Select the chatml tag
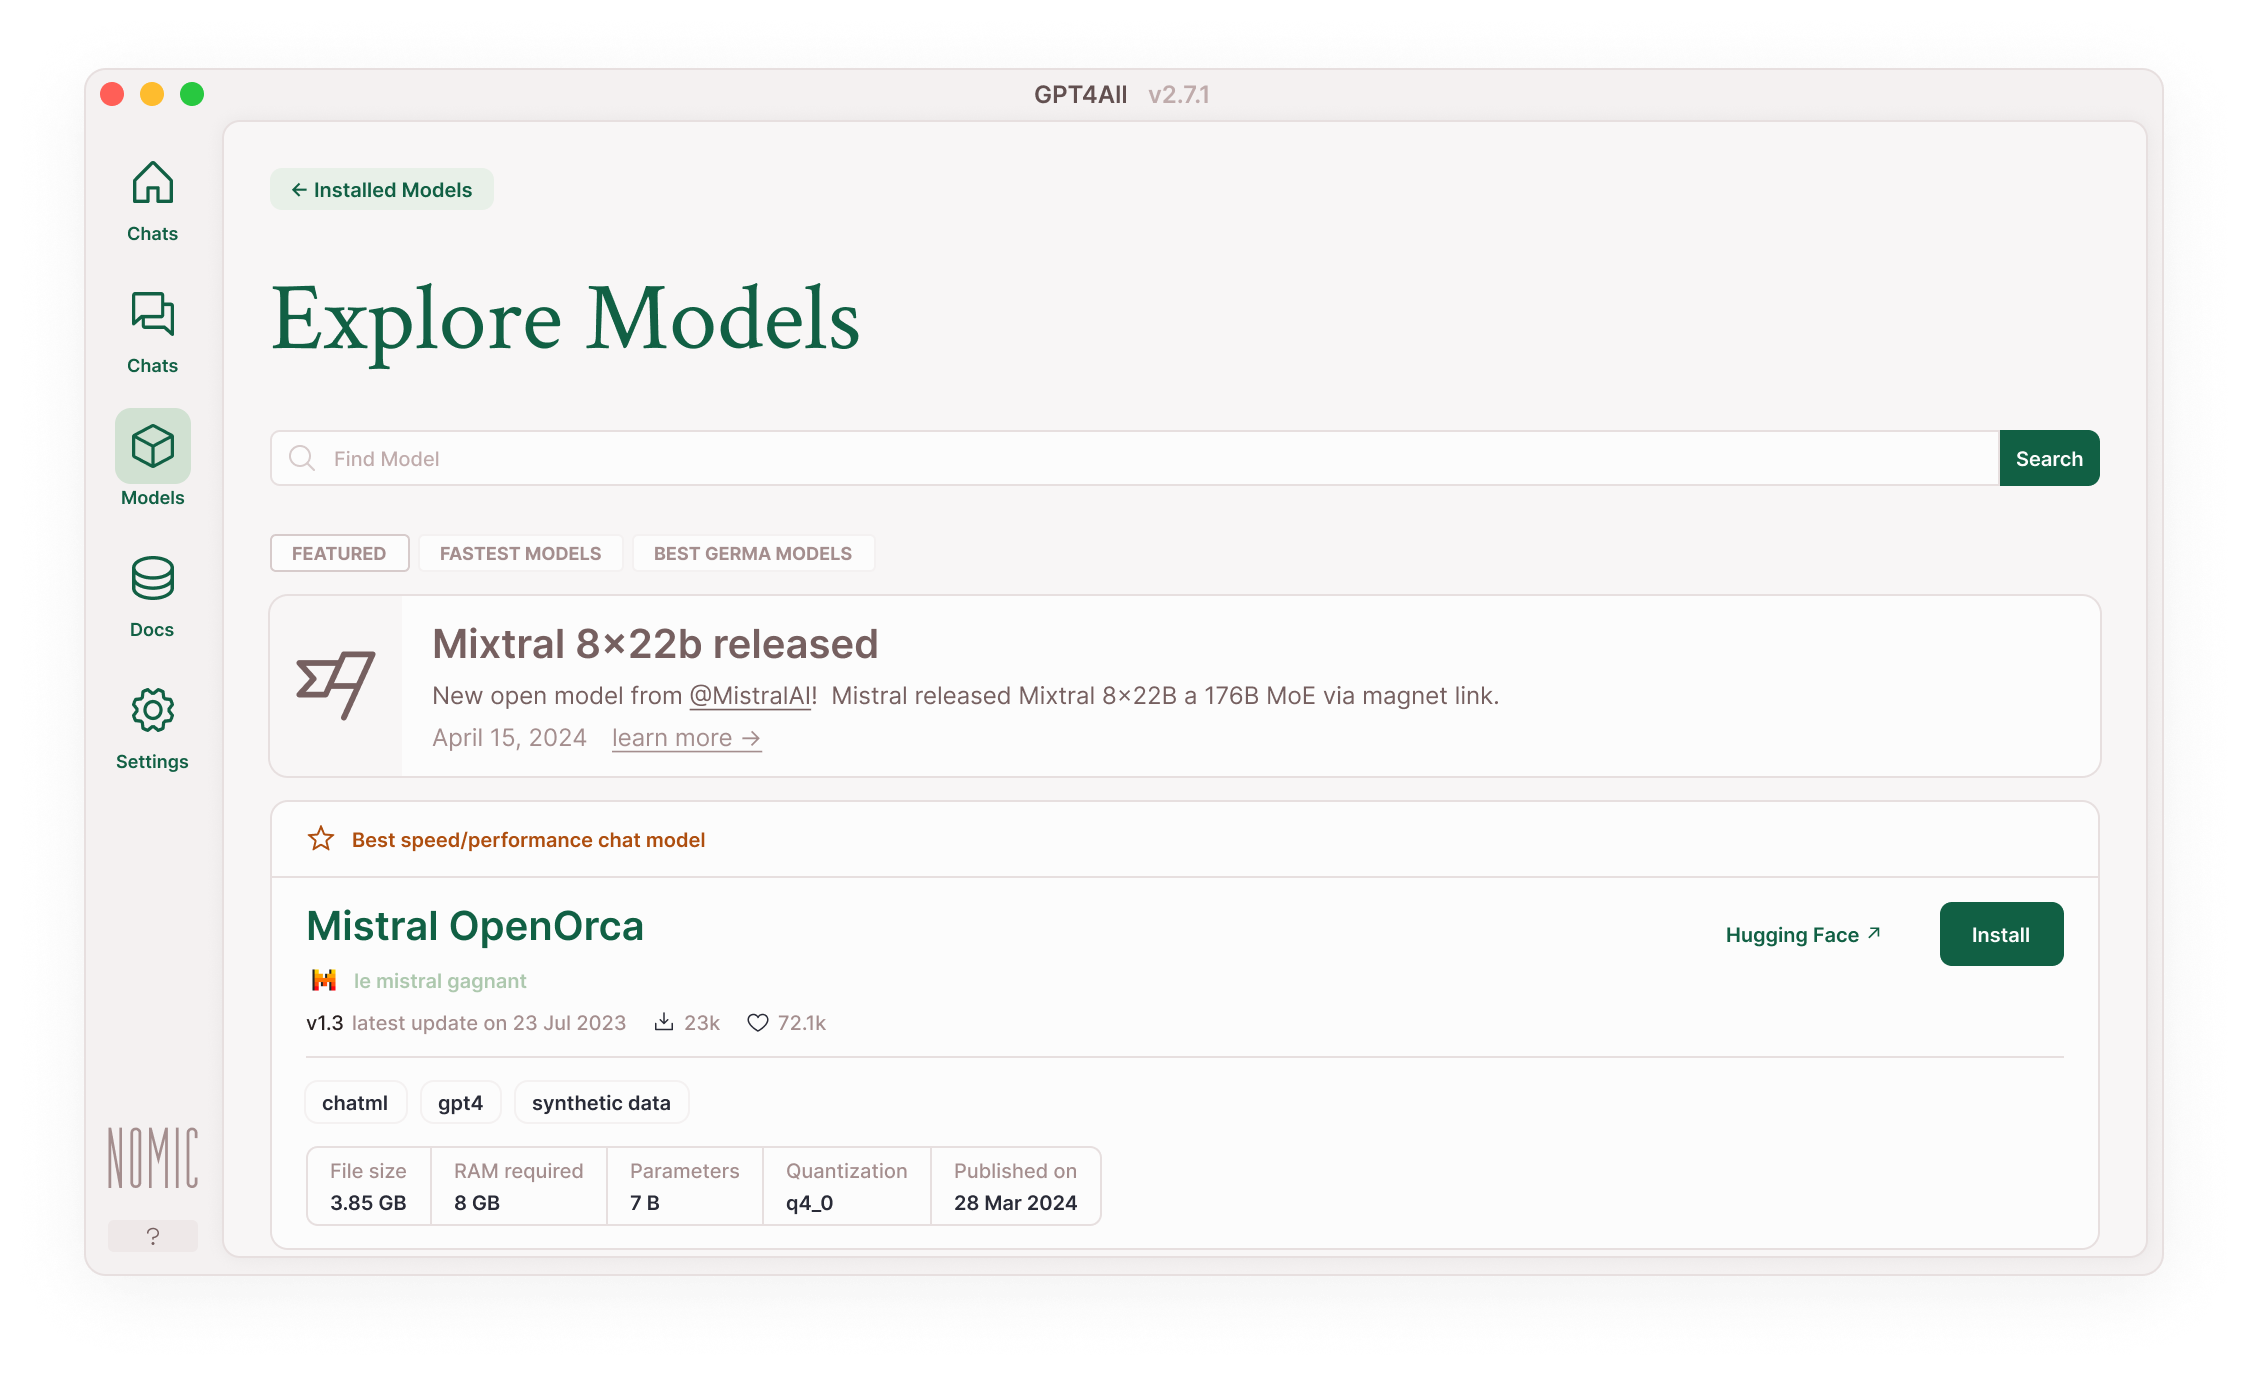The height and width of the screenshot is (1376, 2248). (355, 1102)
